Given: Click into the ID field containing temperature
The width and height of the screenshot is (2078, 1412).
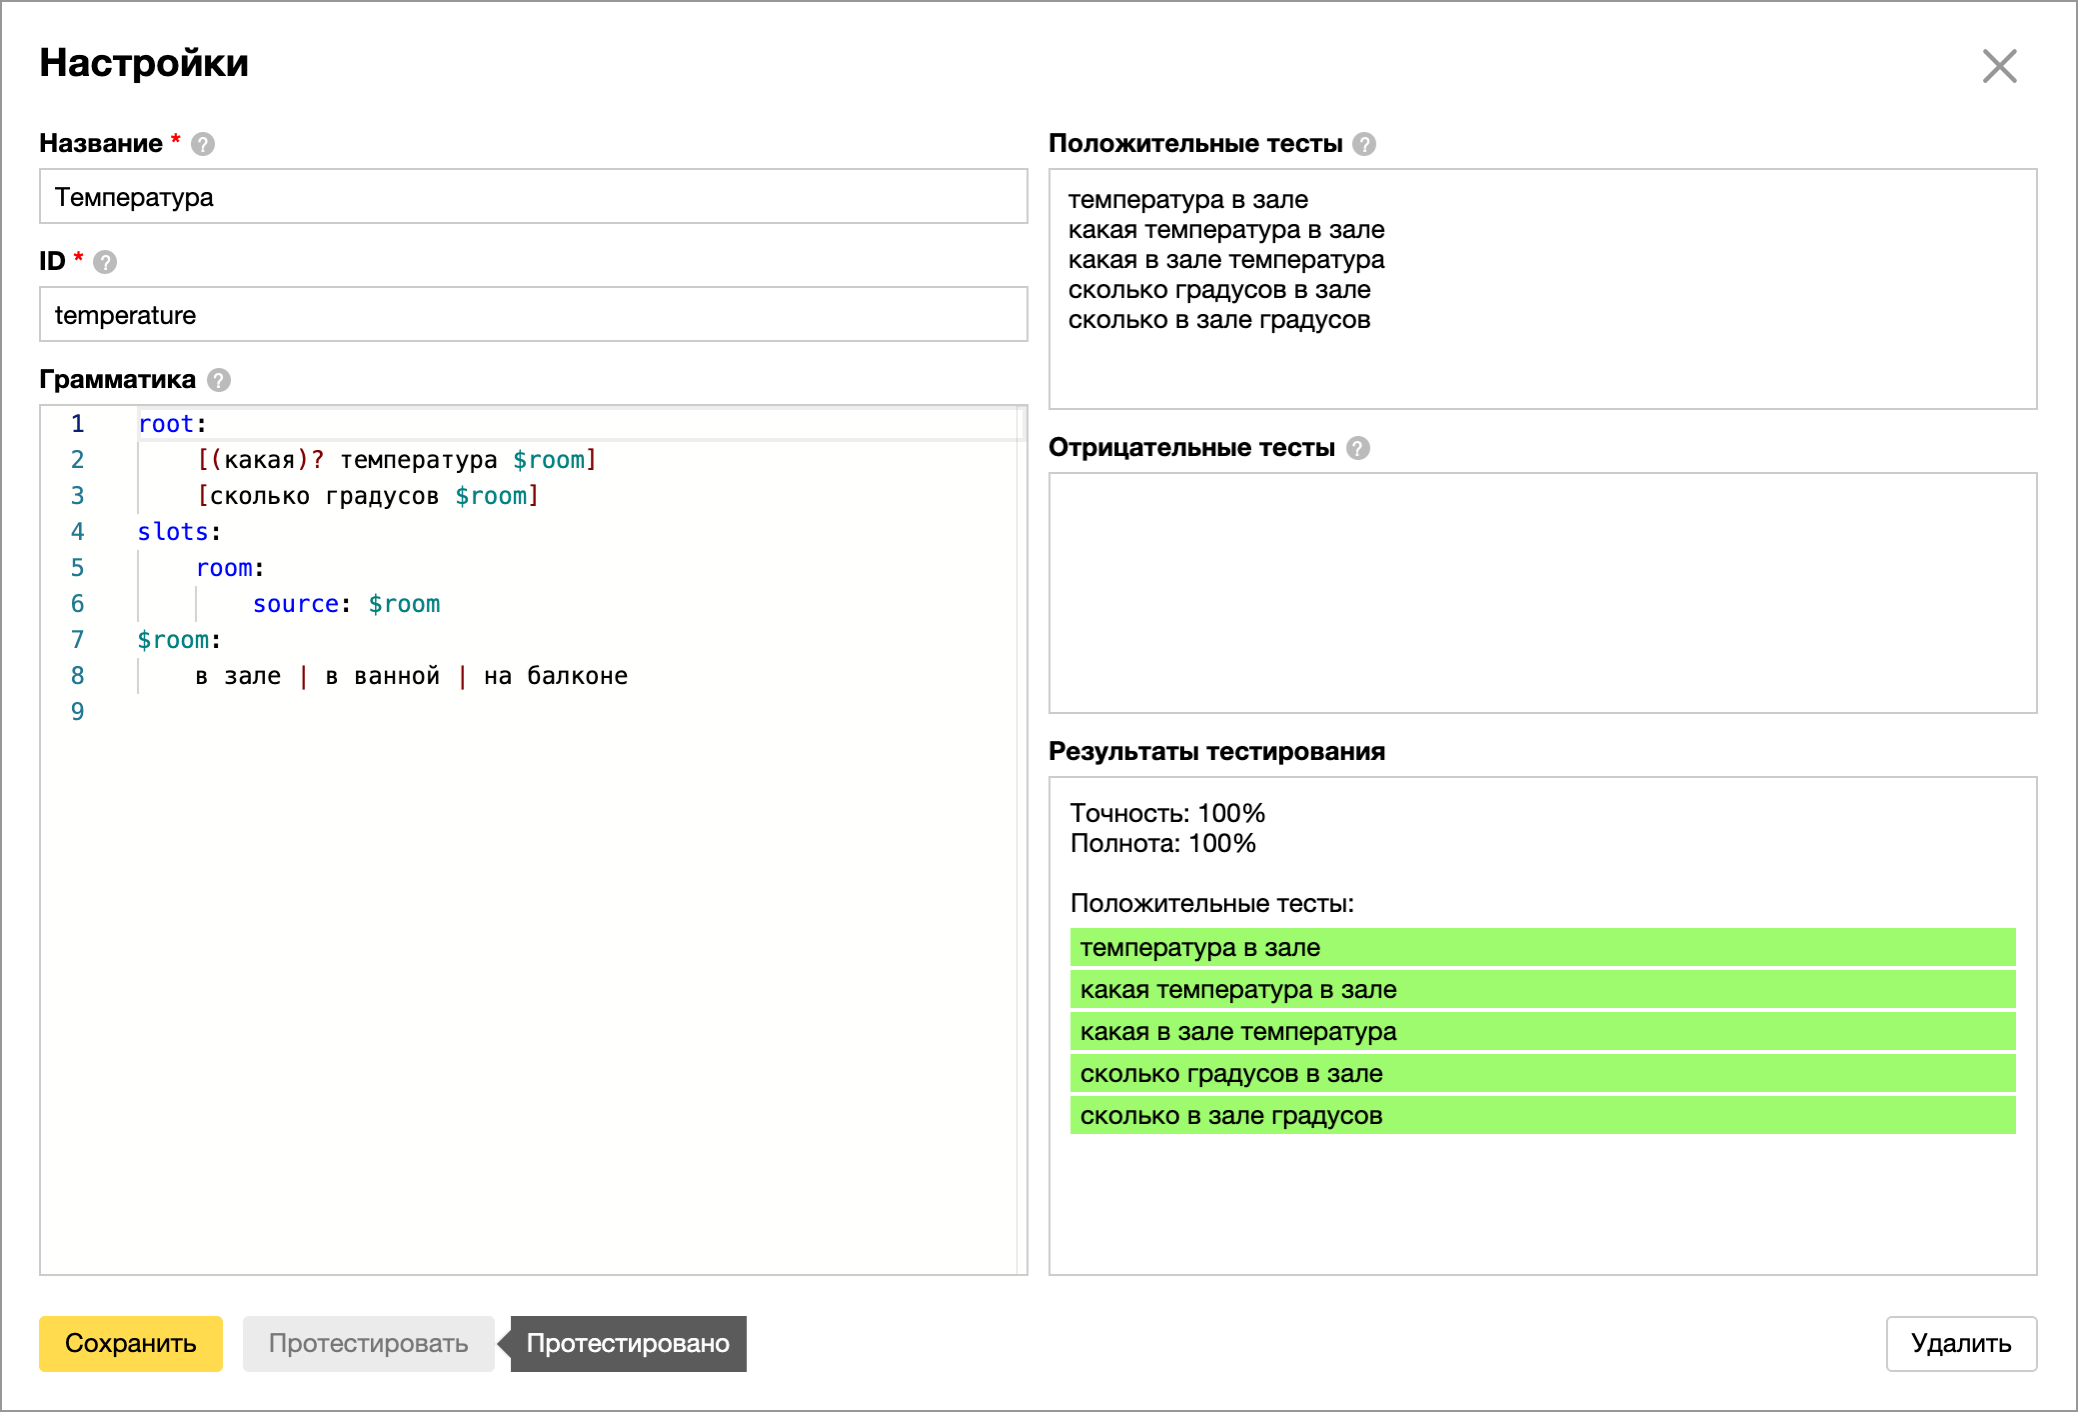Looking at the screenshot, I should click(x=533, y=315).
